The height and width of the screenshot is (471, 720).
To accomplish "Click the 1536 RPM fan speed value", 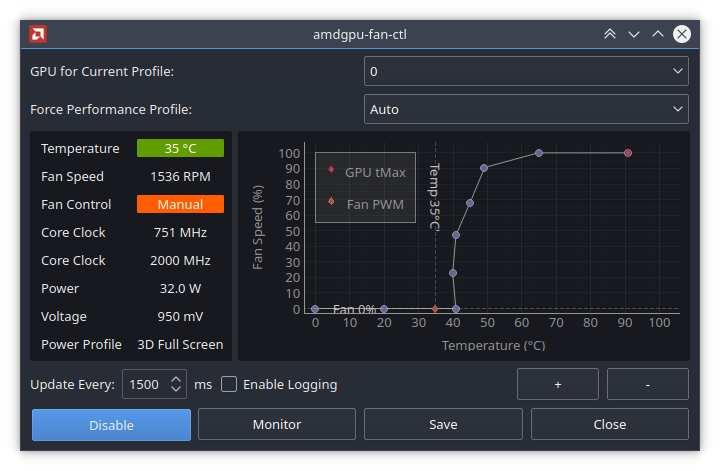I will click(180, 176).
